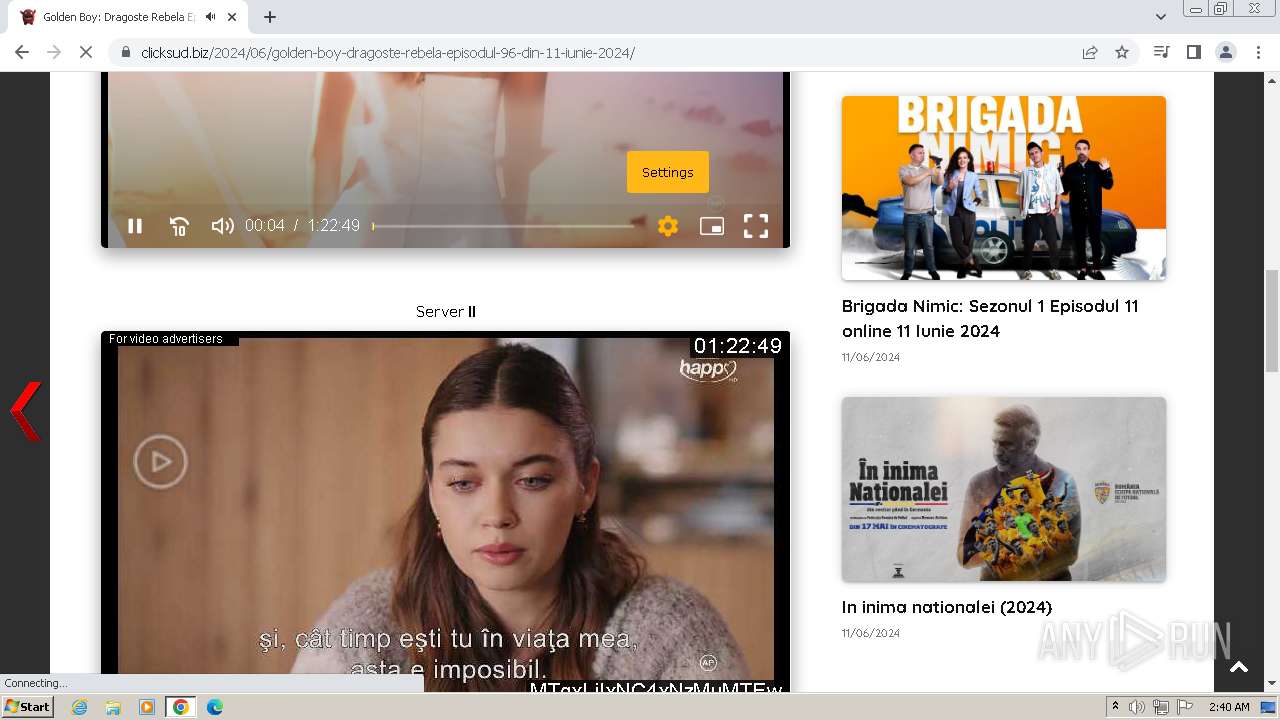Viewport: 1280px width, 720px height.
Task: Click the red left arrow on page edge
Action: (x=26, y=411)
